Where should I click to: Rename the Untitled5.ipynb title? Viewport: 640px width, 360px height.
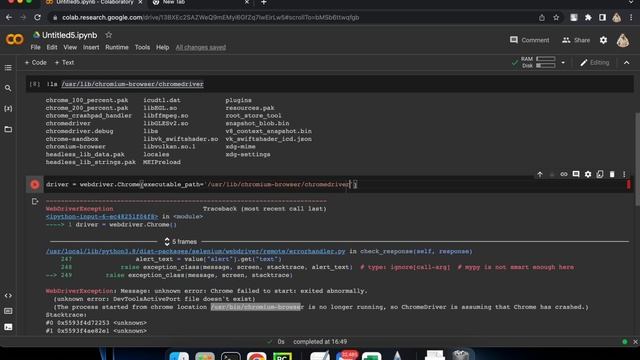70,35
